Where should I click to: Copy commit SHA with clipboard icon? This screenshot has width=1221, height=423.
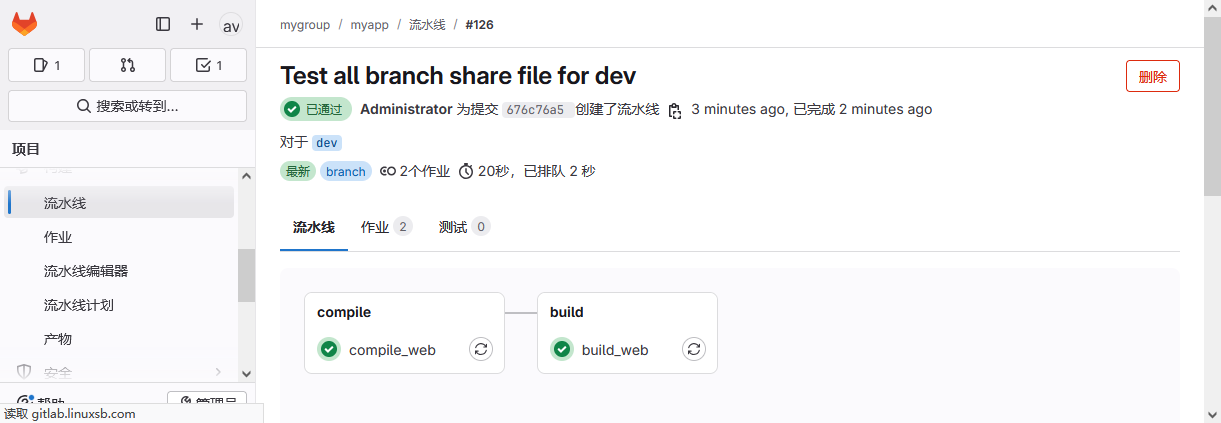tap(675, 110)
